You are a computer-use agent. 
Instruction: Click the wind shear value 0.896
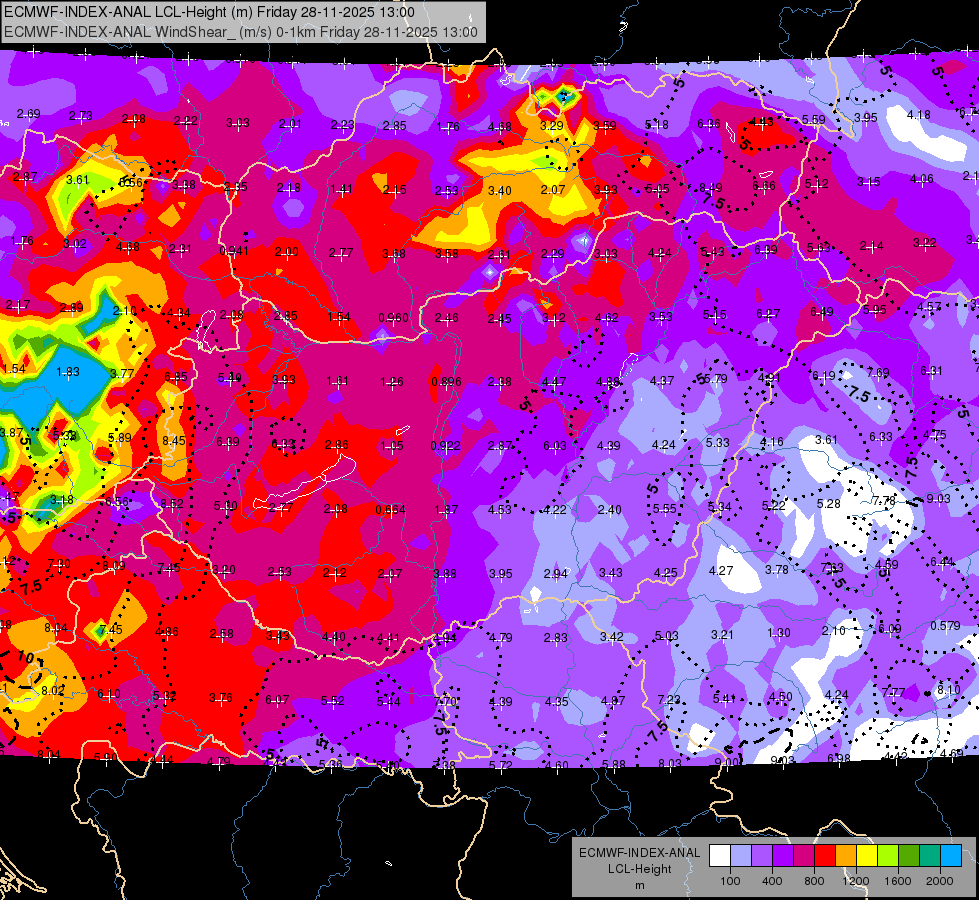[446, 382]
